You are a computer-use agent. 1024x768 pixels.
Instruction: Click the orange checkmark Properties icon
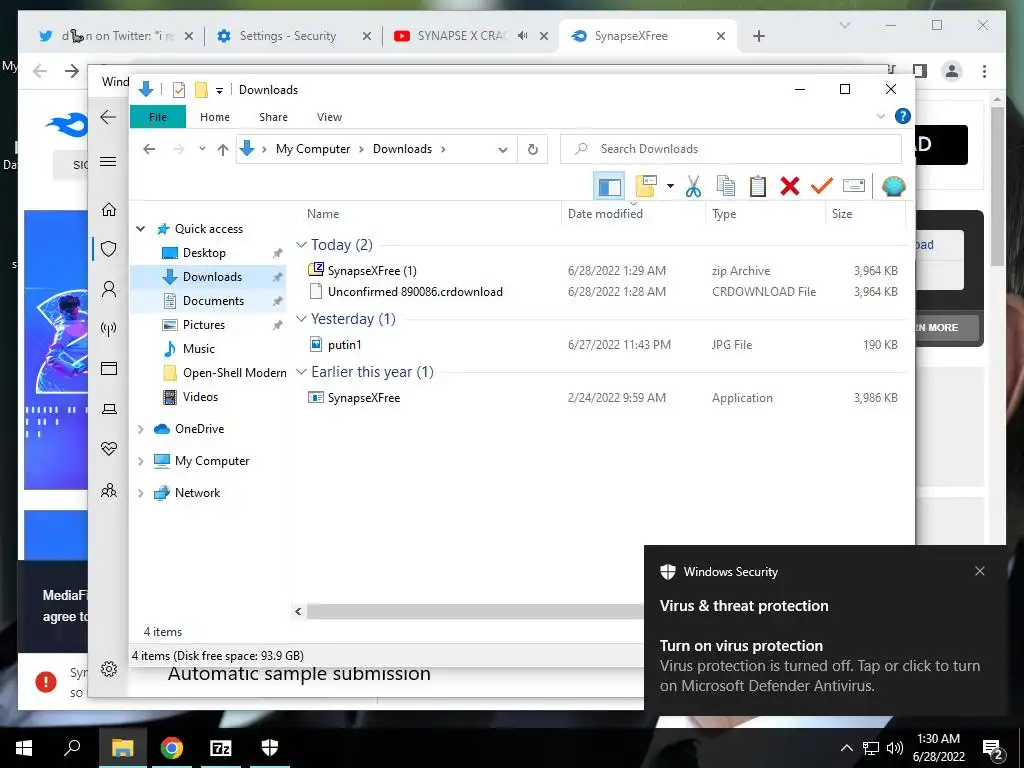822,187
